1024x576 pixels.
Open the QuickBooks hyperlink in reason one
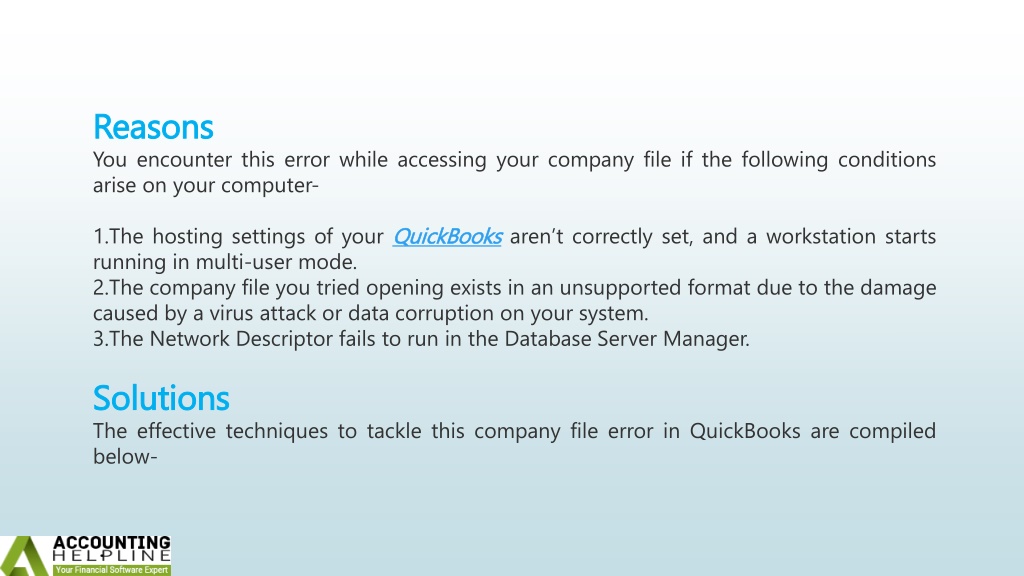[x=447, y=236]
